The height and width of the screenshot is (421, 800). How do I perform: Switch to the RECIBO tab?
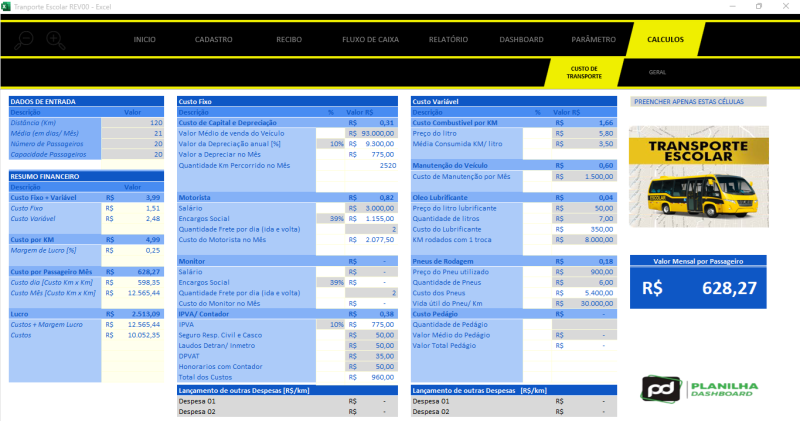289,39
